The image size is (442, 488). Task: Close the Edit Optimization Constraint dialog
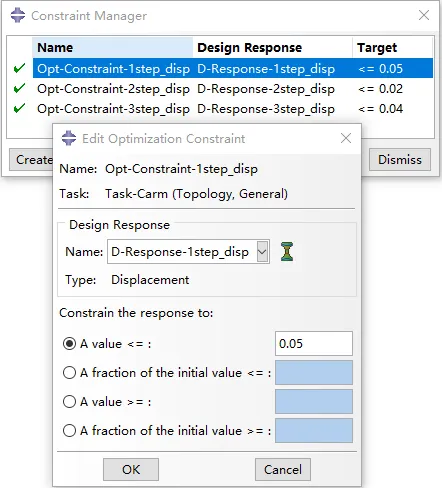pyautogui.click(x=346, y=138)
